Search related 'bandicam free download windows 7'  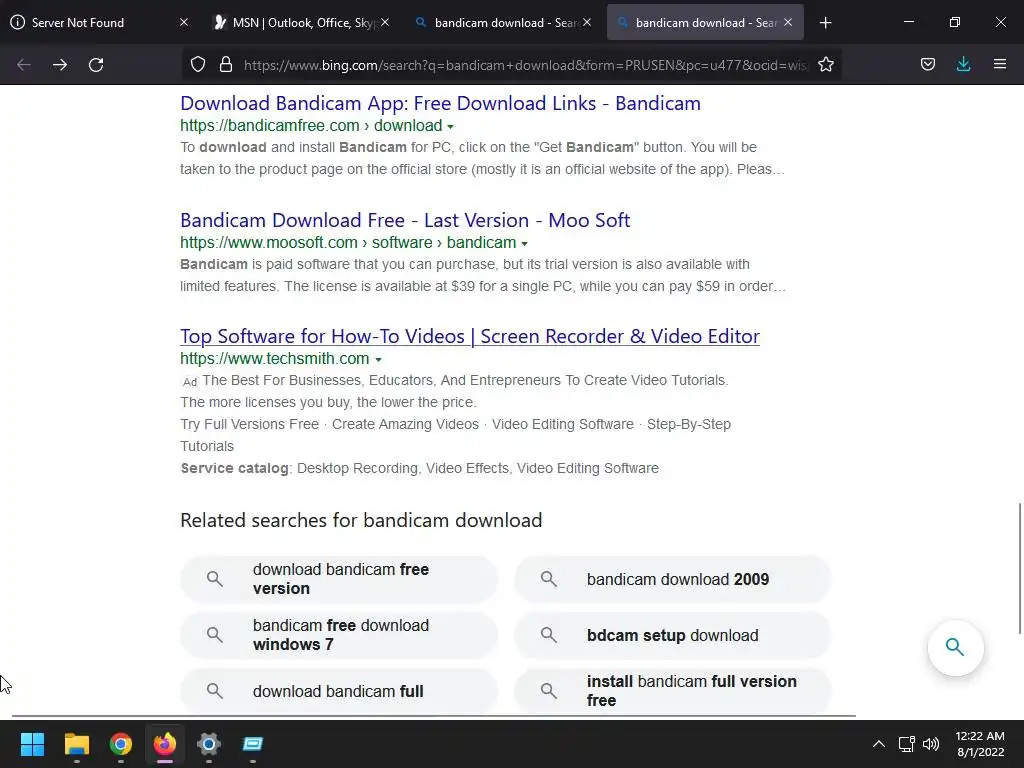[339, 635]
